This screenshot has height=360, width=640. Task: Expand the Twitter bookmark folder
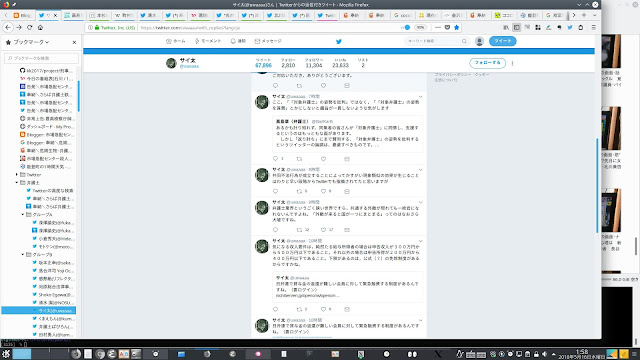17,175
